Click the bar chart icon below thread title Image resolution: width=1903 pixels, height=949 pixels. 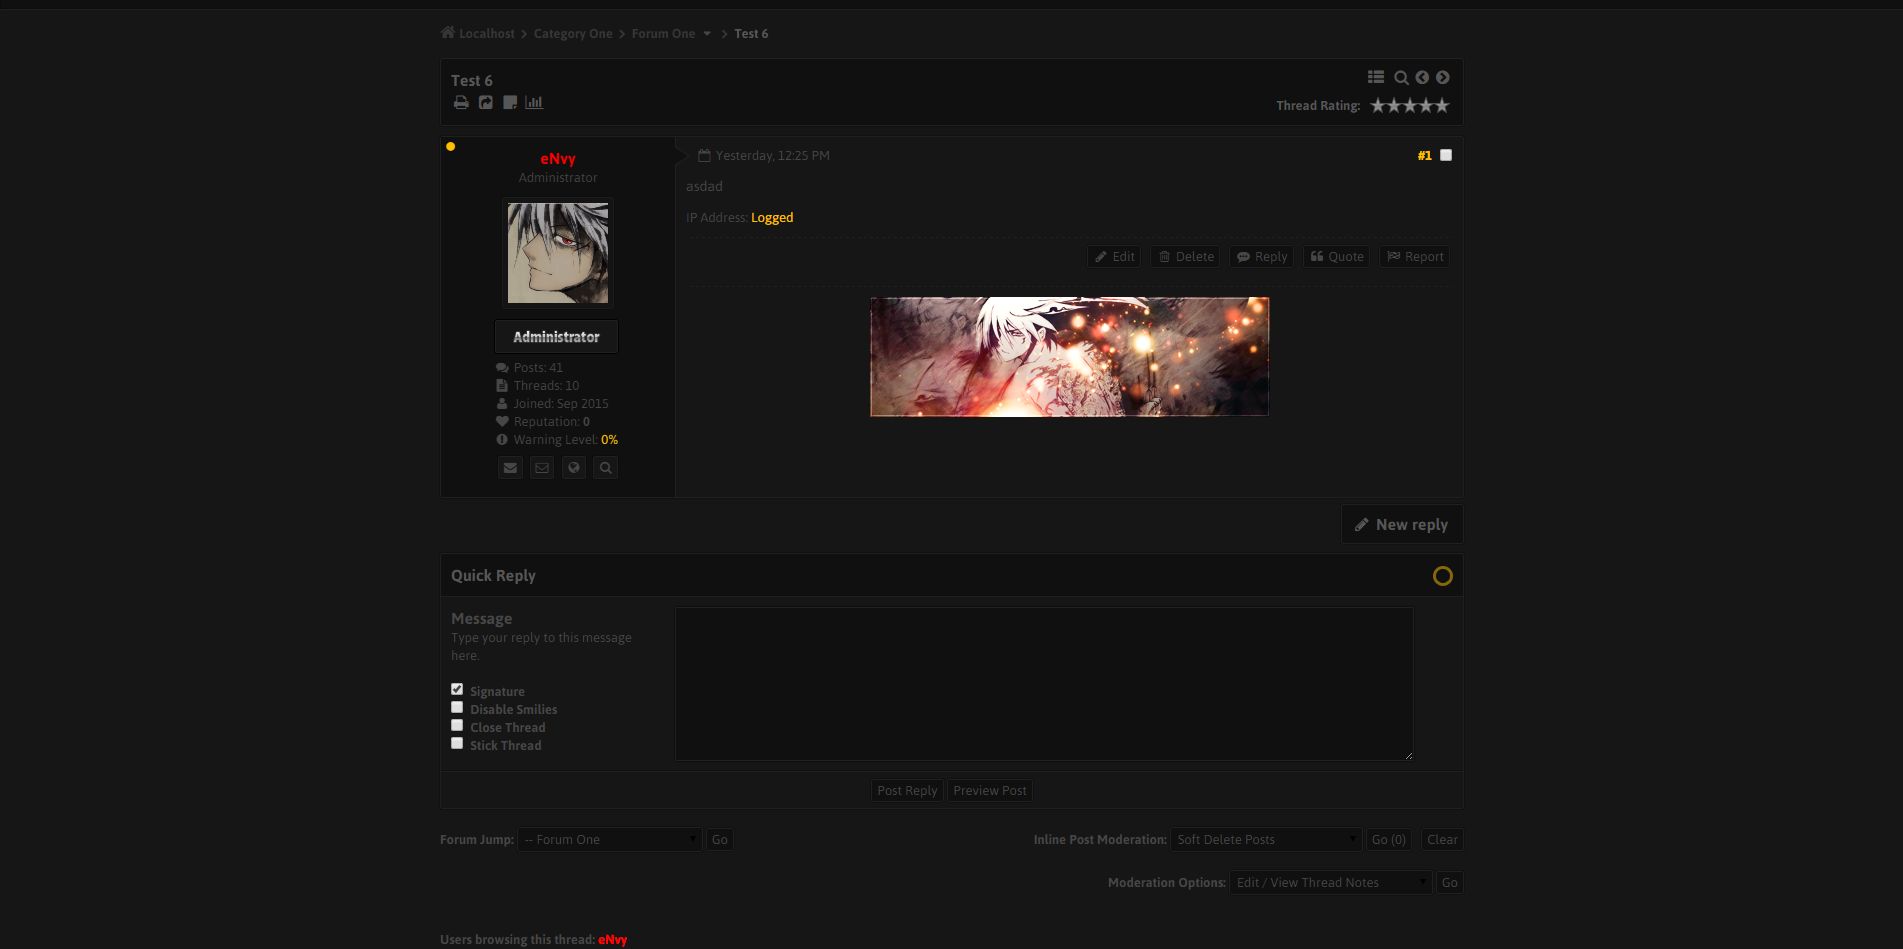(534, 103)
